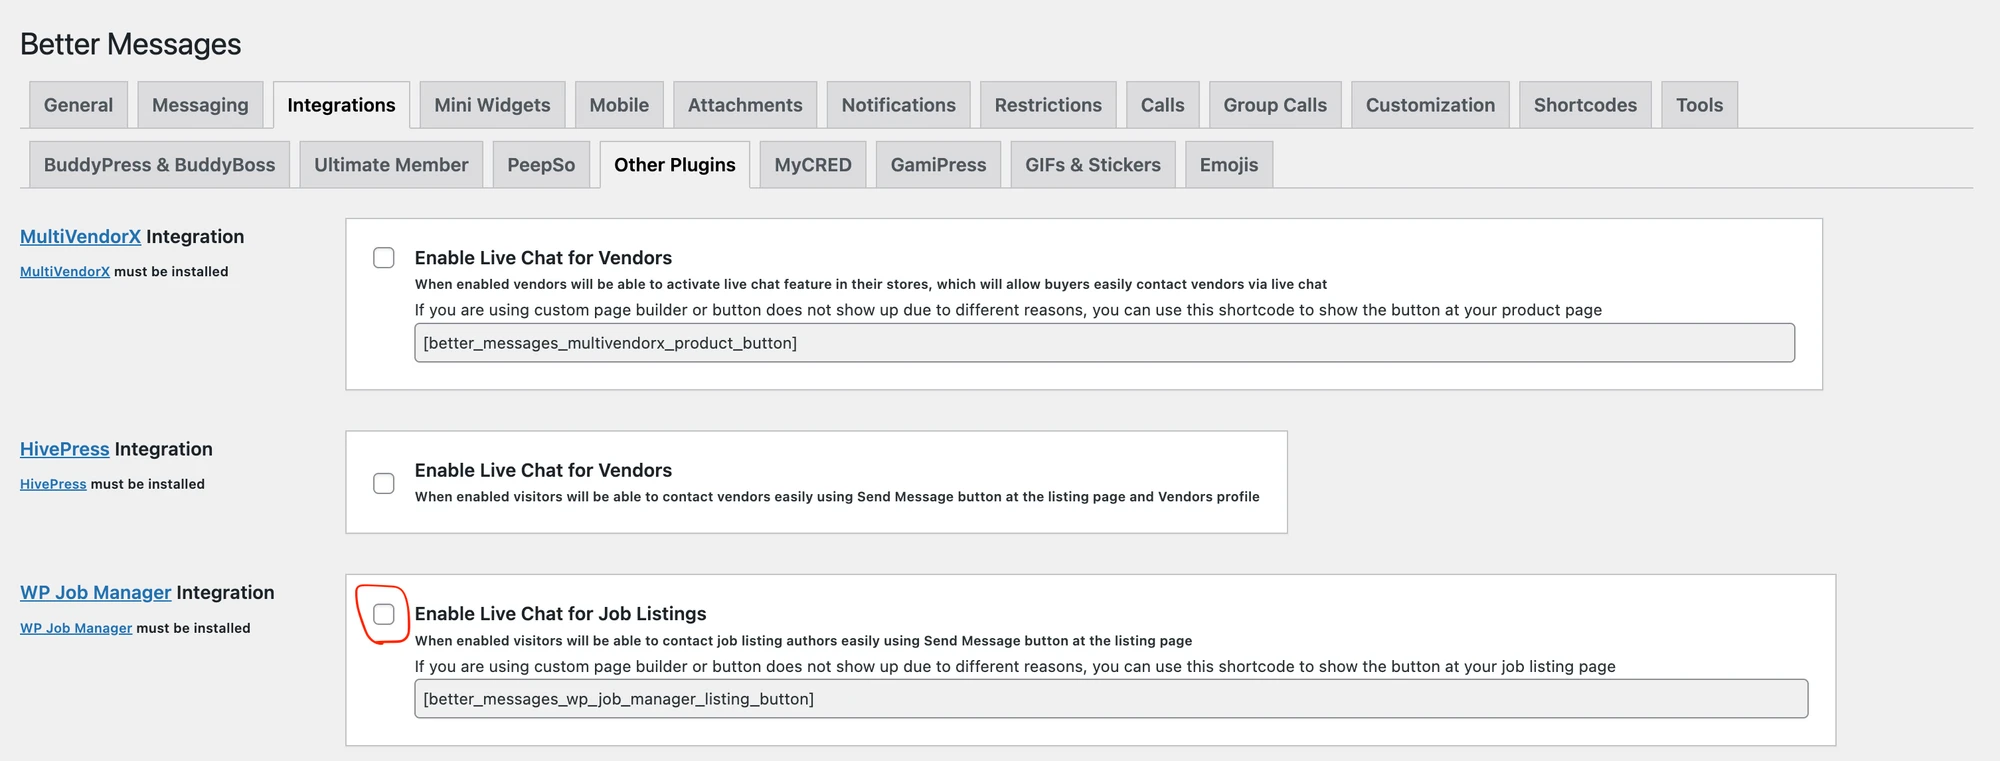
Task: Open the Shortcodes tab
Action: tap(1585, 105)
